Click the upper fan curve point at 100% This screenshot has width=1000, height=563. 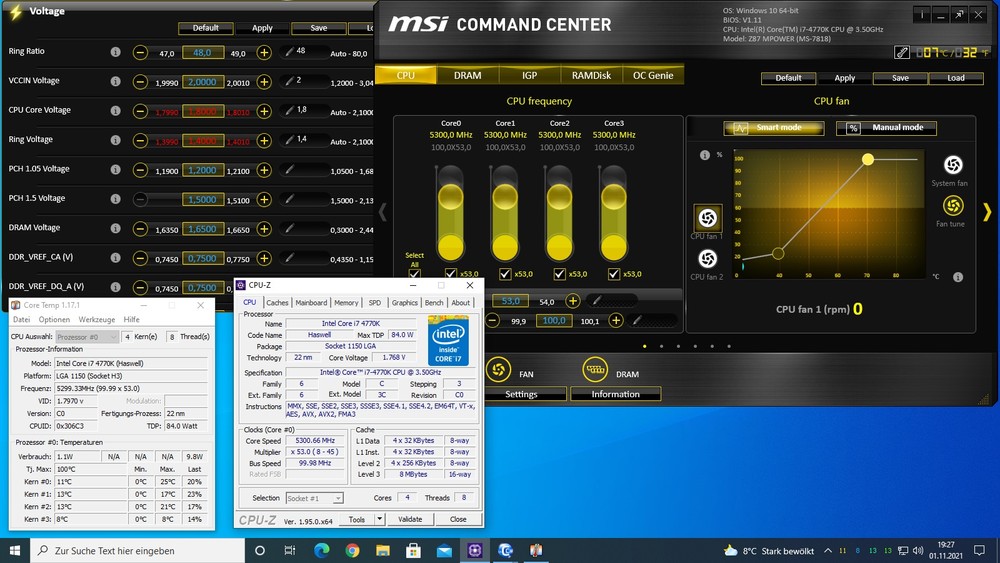click(868, 159)
